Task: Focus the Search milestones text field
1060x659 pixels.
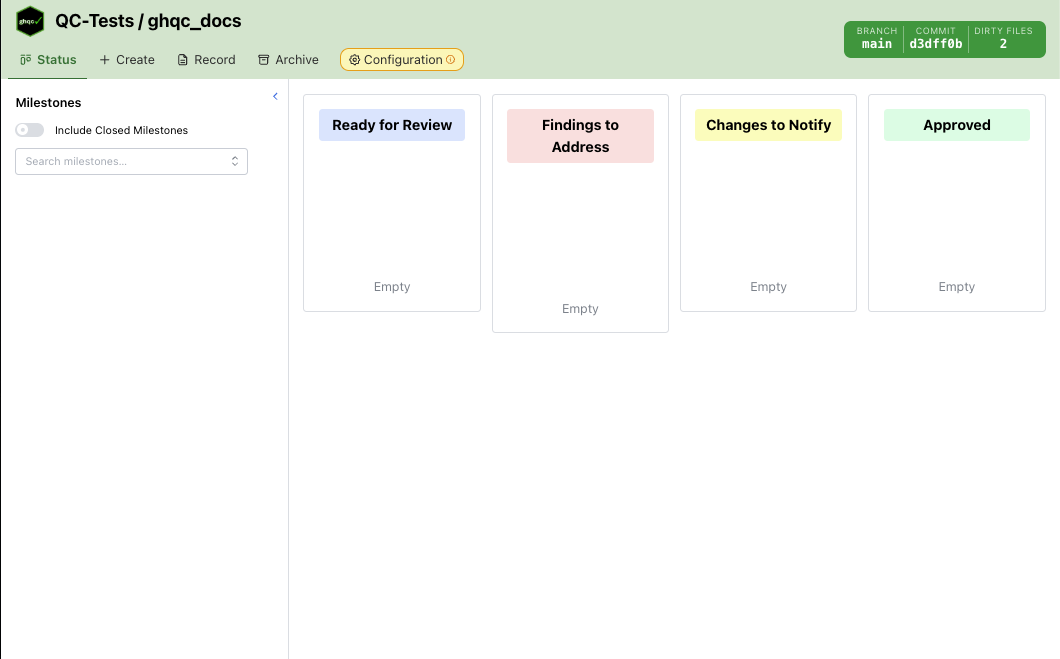Action: pos(120,161)
